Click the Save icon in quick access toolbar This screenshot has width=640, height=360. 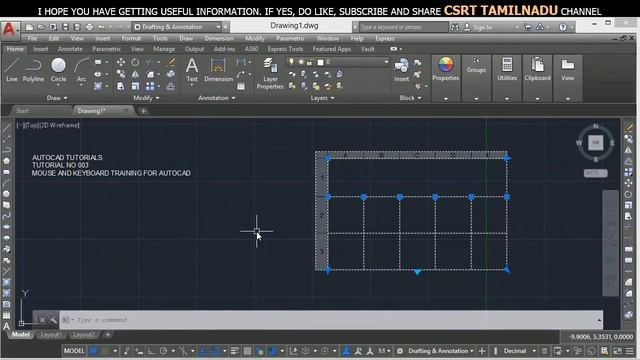click(x=65, y=27)
